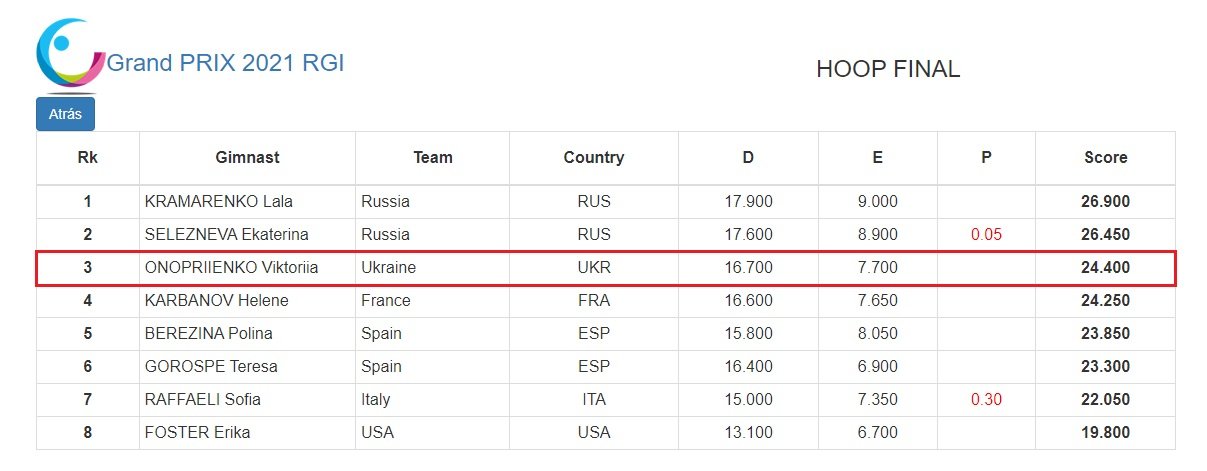The width and height of the screenshot is (1207, 471).
Task: Click the HOOP FINAL heading
Action: point(888,69)
